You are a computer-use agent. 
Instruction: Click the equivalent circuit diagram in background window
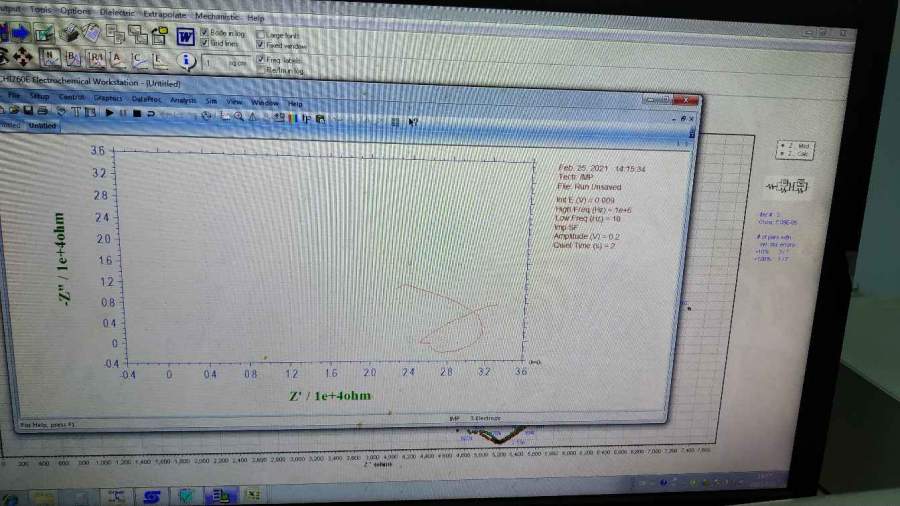click(787, 186)
